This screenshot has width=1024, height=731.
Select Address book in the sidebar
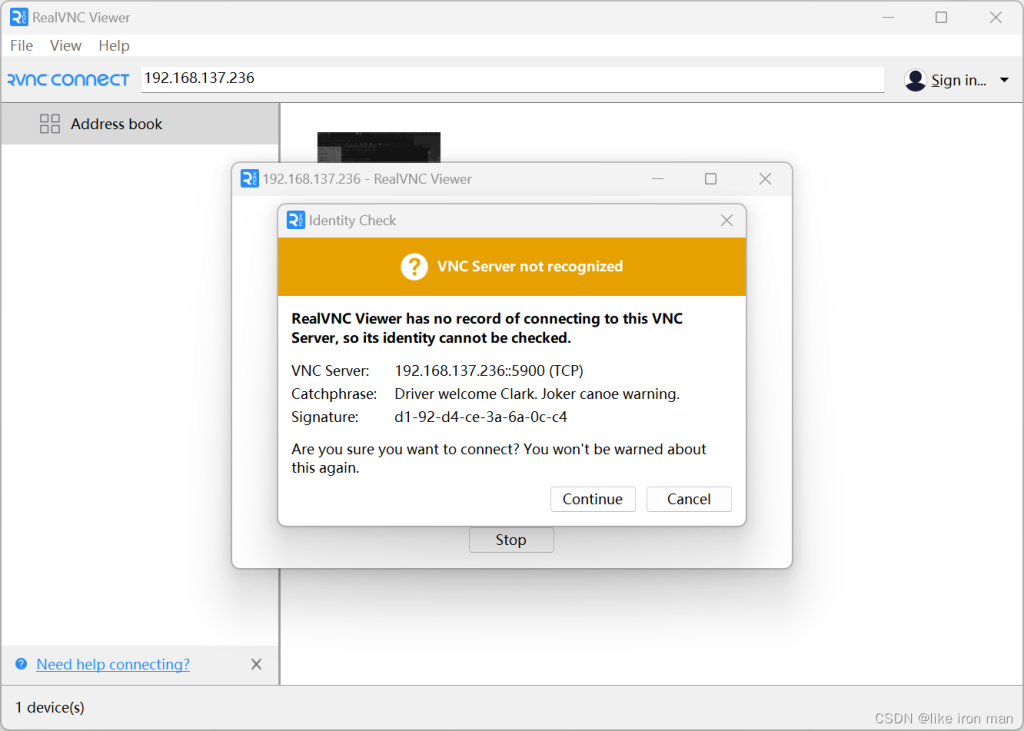[116, 124]
